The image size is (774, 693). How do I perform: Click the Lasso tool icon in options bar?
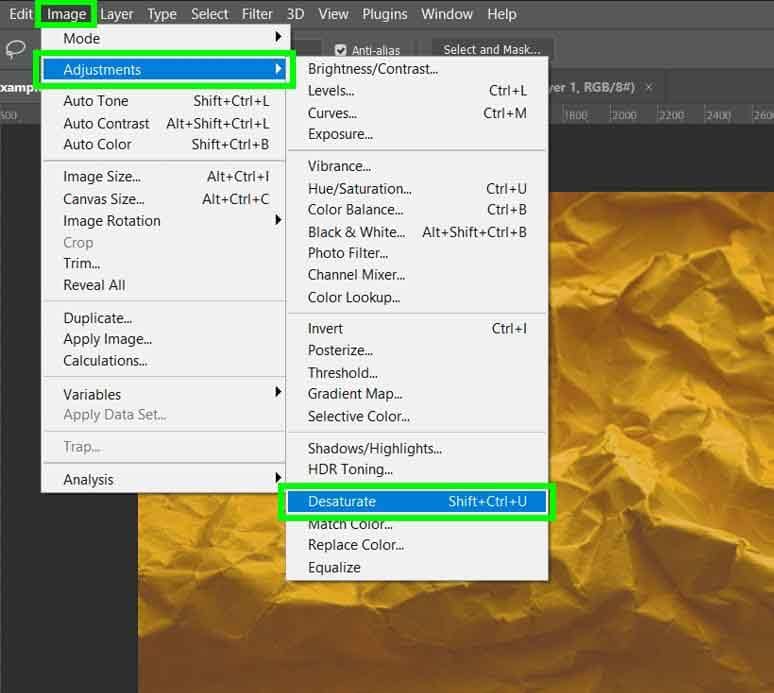point(16,50)
